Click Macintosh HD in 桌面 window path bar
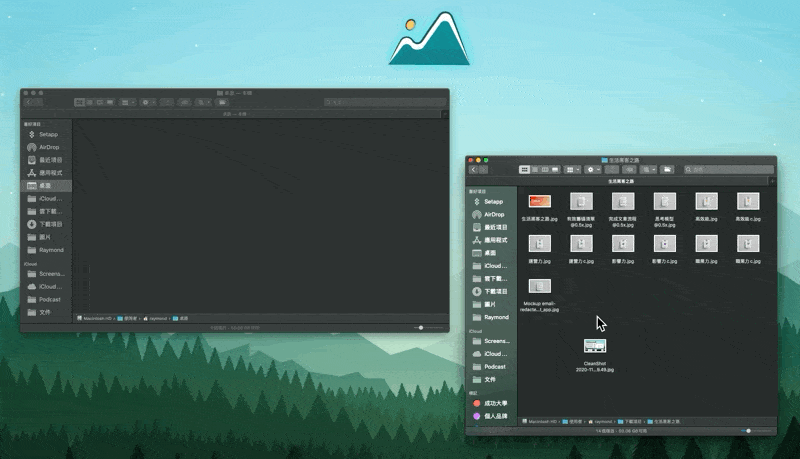This screenshot has width=800, height=459. [x=94, y=318]
